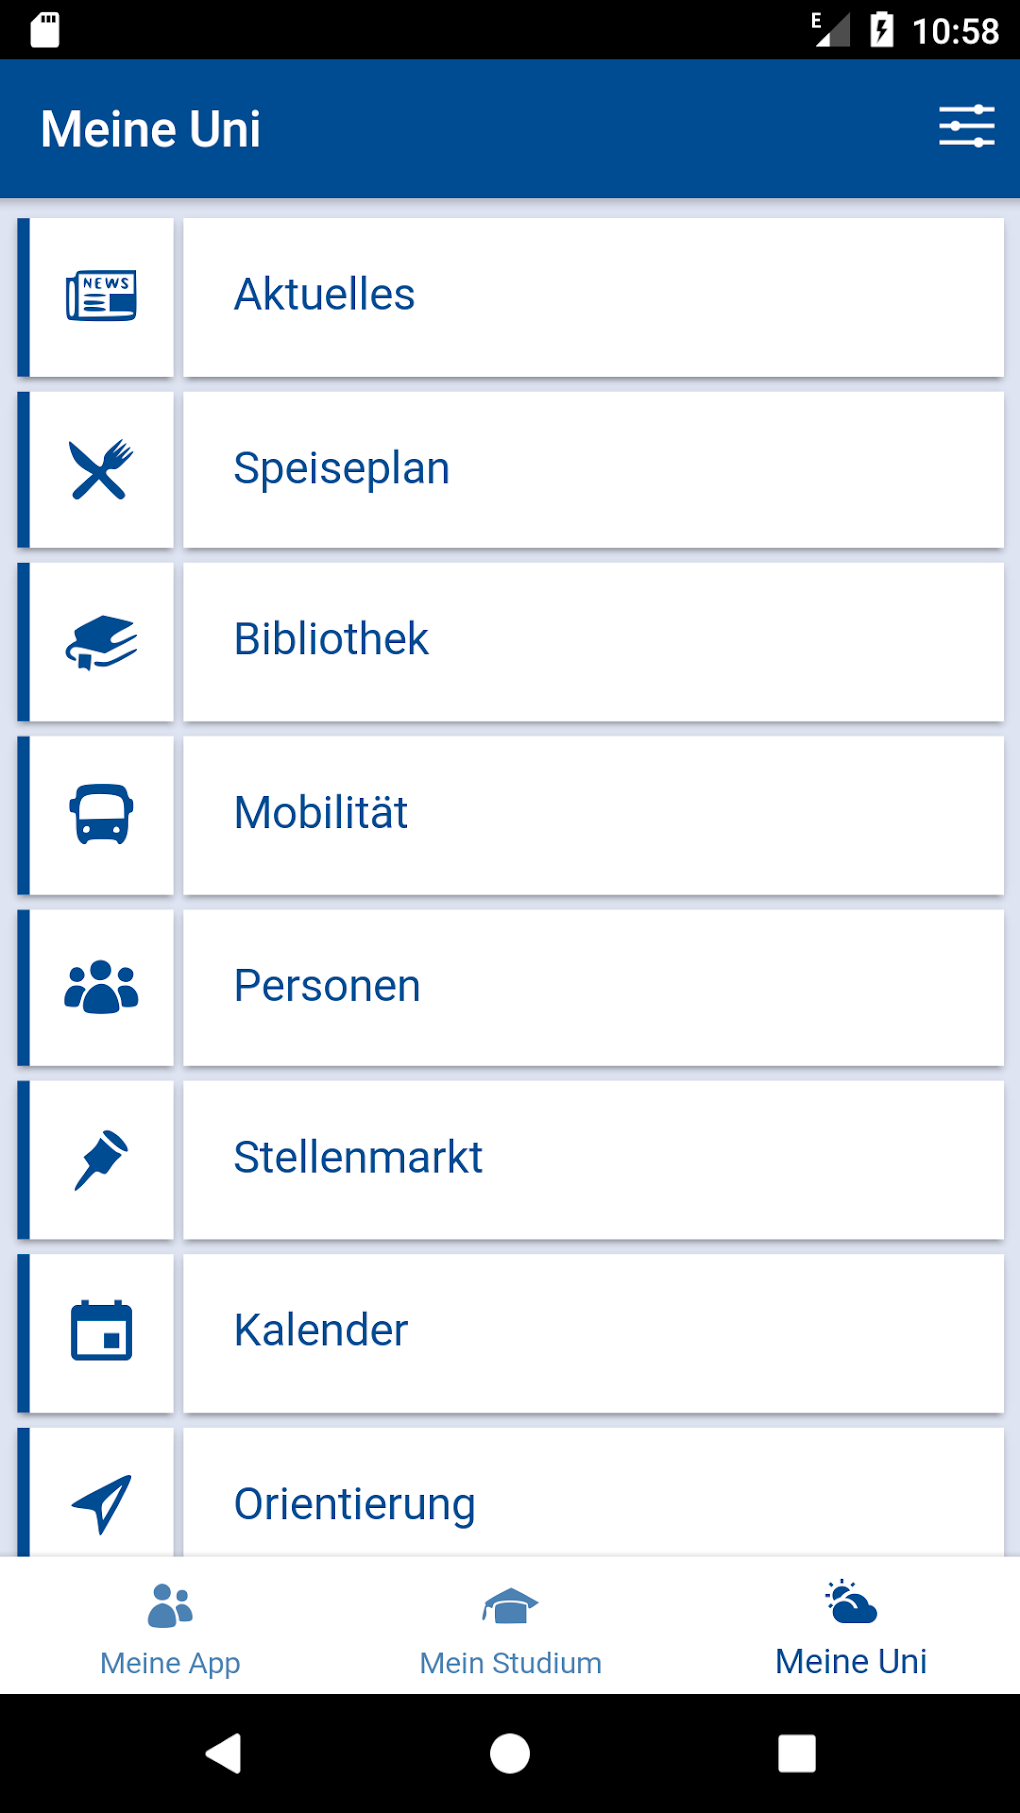This screenshot has width=1020, height=1813.
Task: Tap the bus icon for Mobilität
Action: tap(101, 815)
